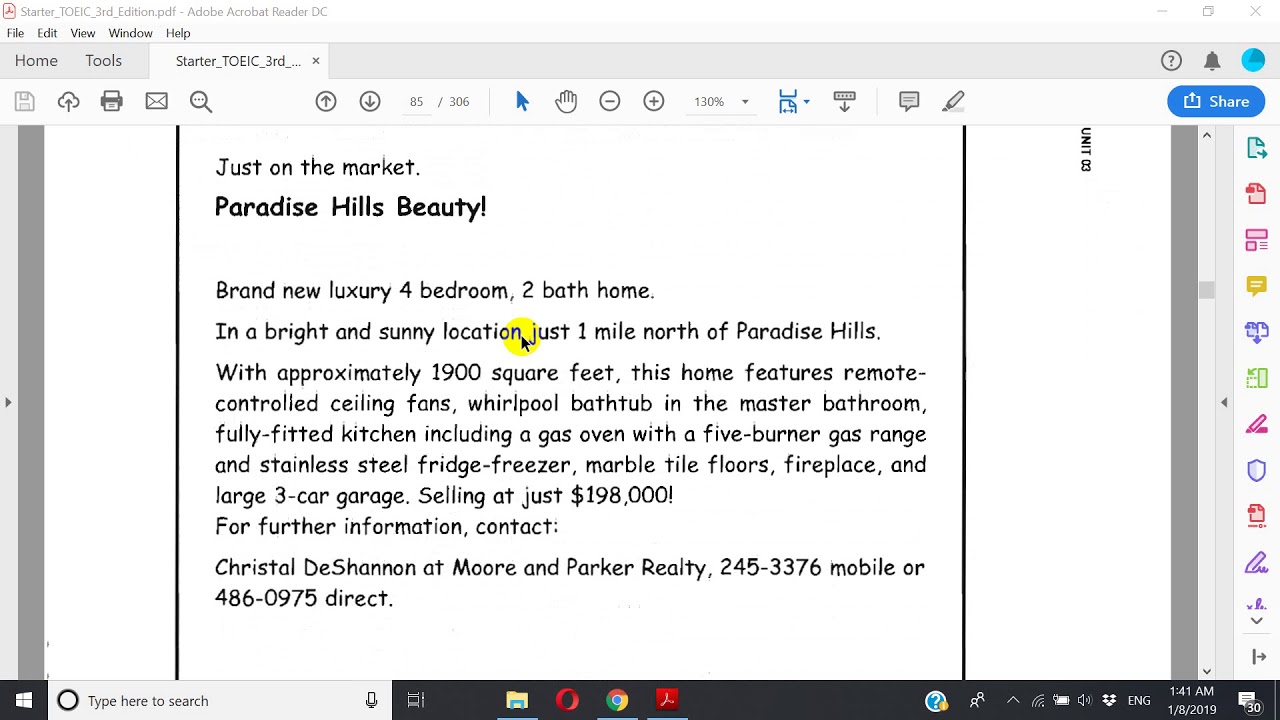Open the View menu
The width and height of the screenshot is (1280, 720).
coord(83,33)
